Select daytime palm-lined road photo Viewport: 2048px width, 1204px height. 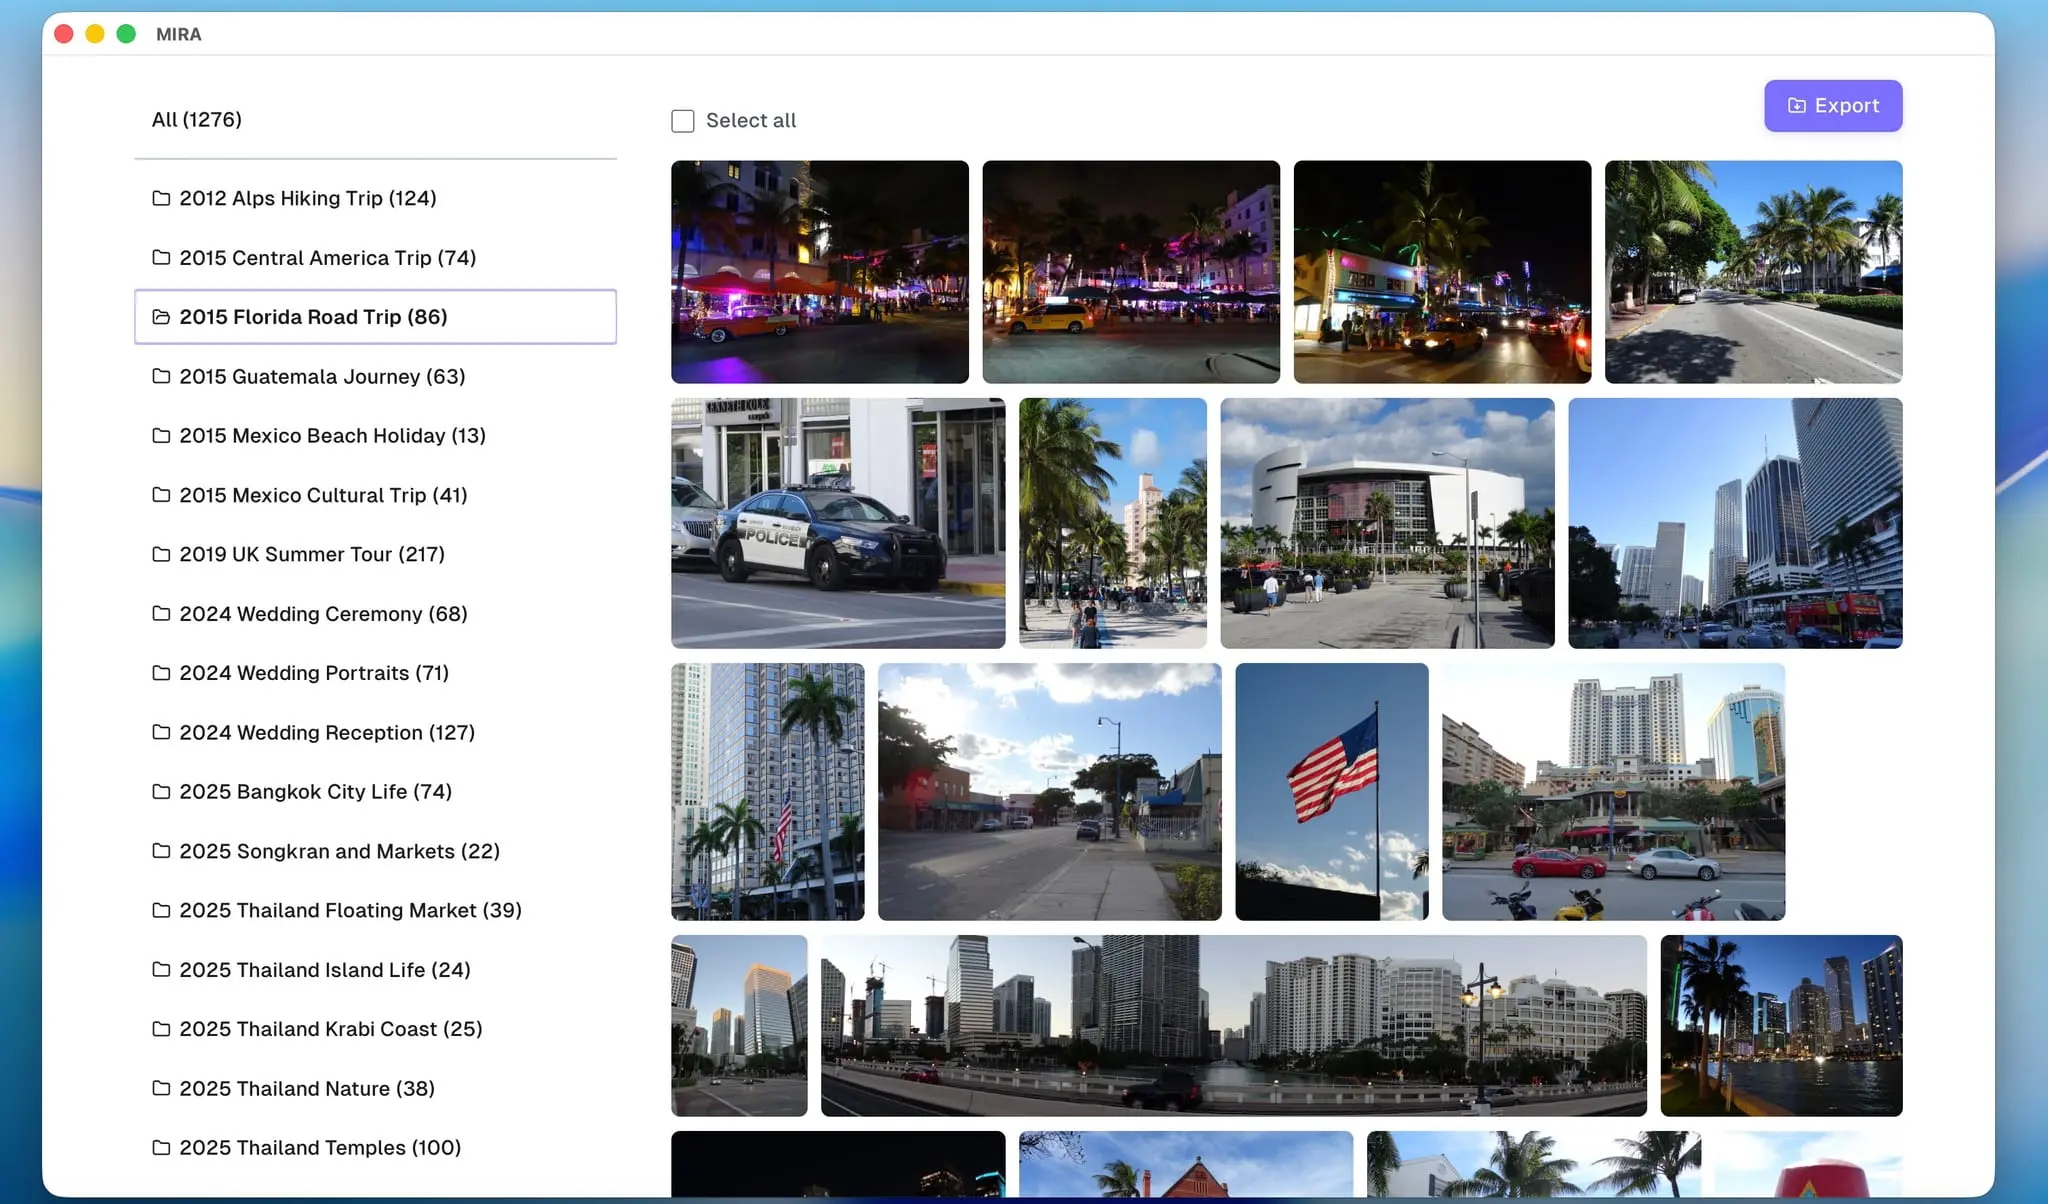click(x=1754, y=272)
